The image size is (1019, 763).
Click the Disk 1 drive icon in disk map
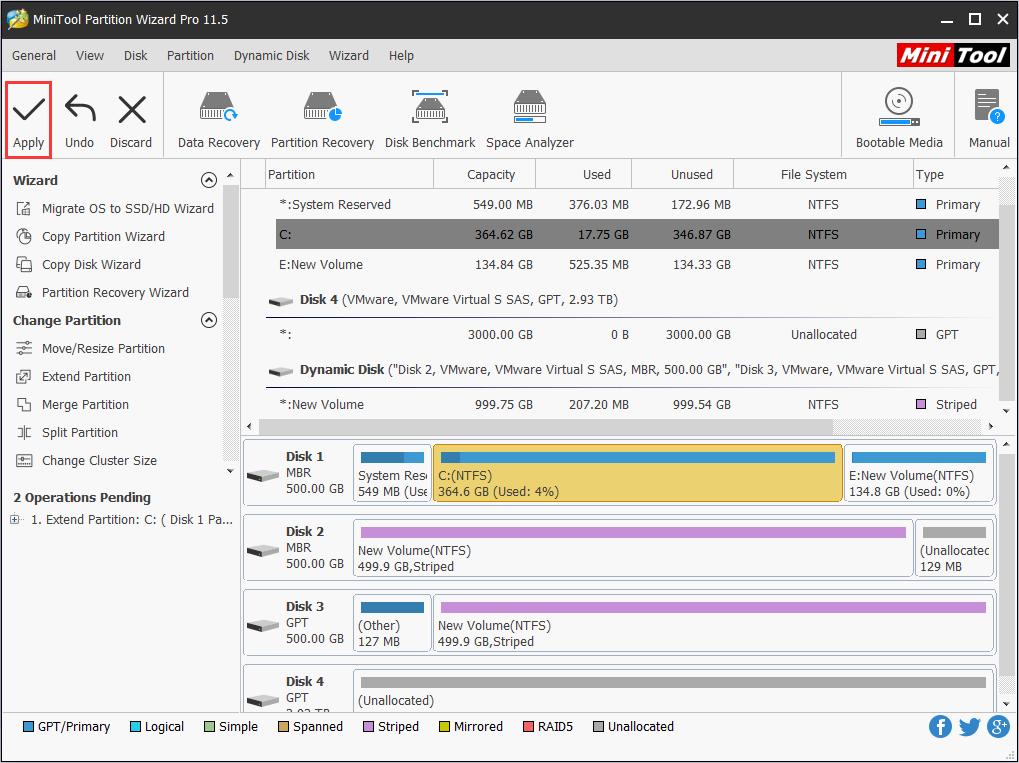click(x=263, y=476)
